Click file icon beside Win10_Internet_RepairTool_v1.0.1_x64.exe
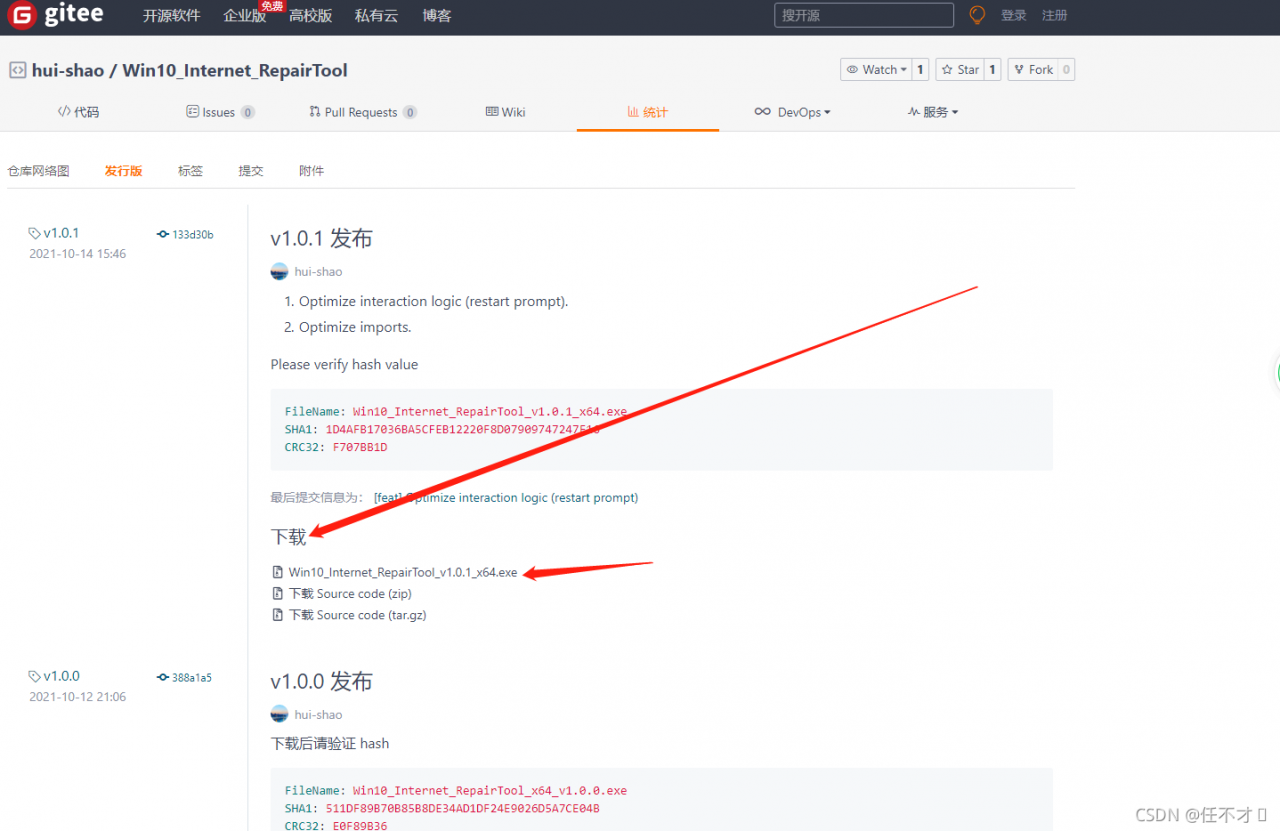 point(278,573)
